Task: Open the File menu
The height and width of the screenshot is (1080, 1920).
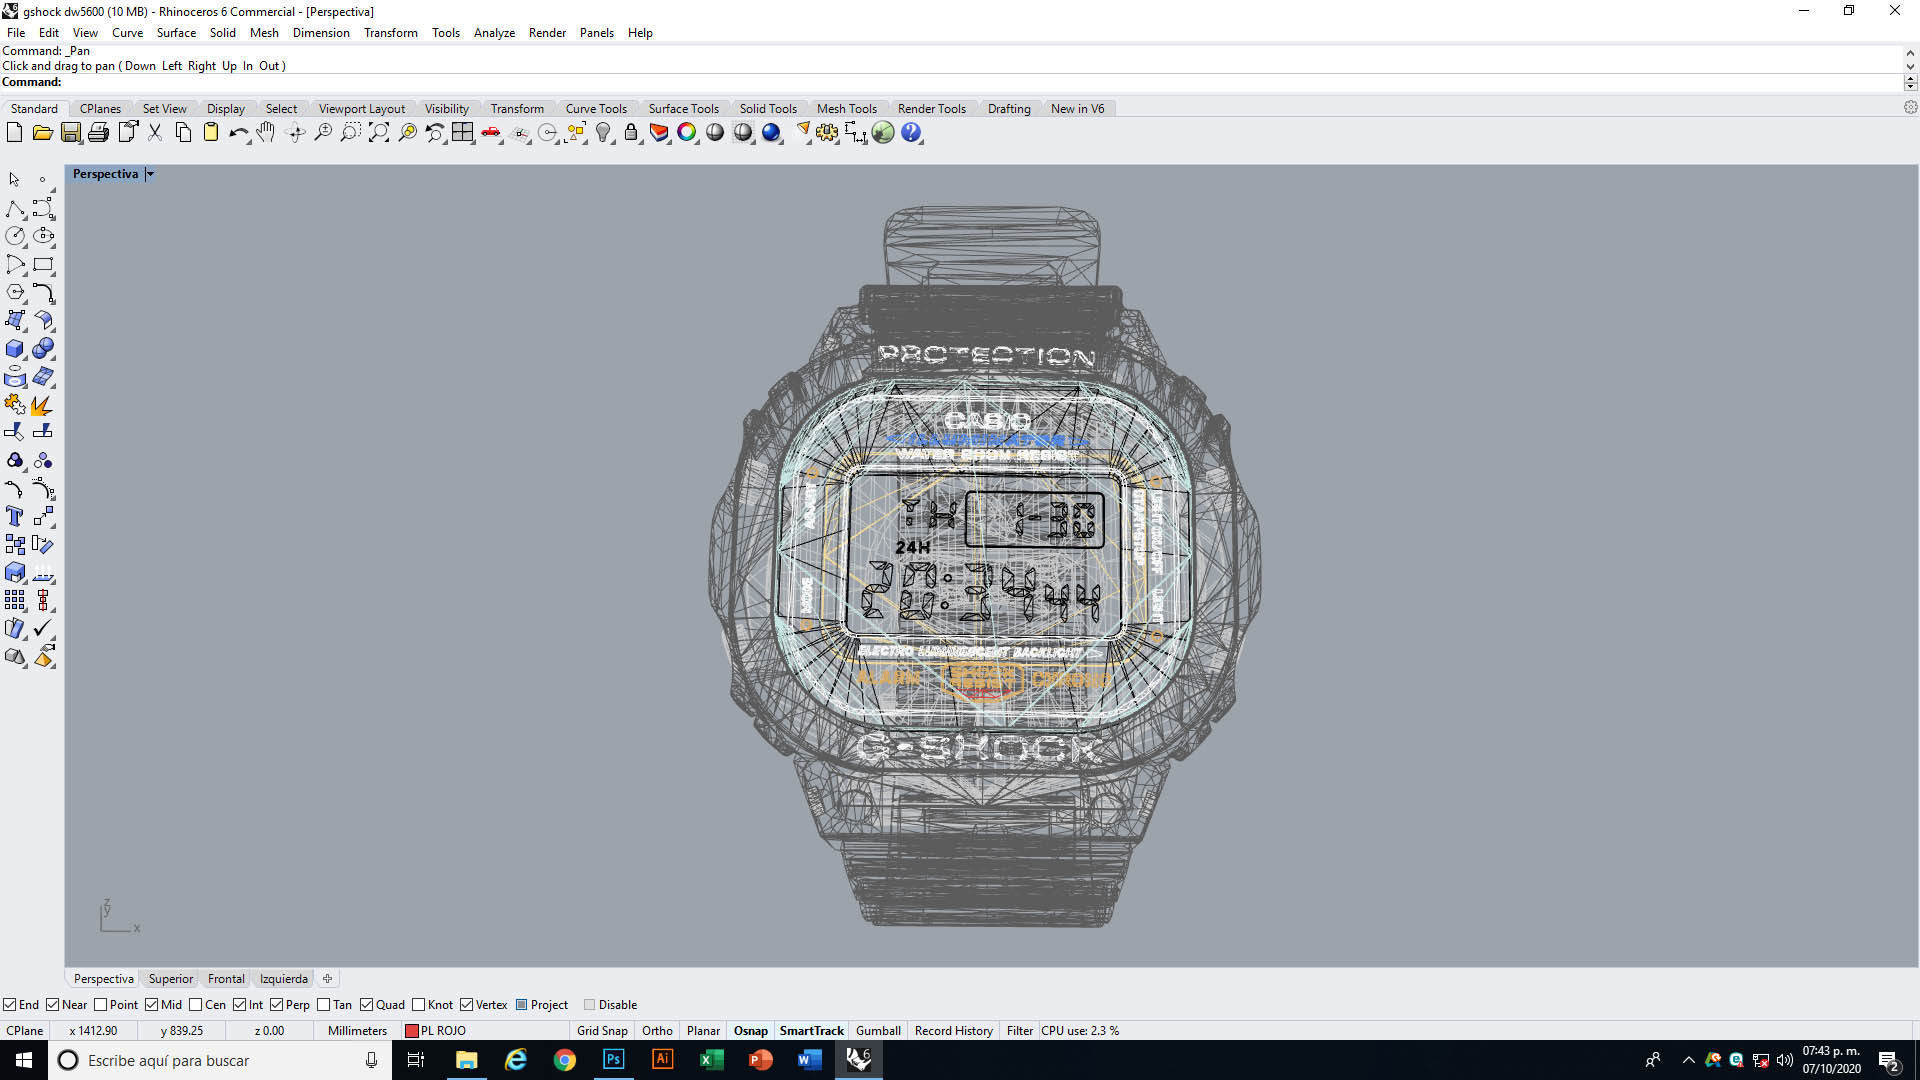Action: (16, 33)
